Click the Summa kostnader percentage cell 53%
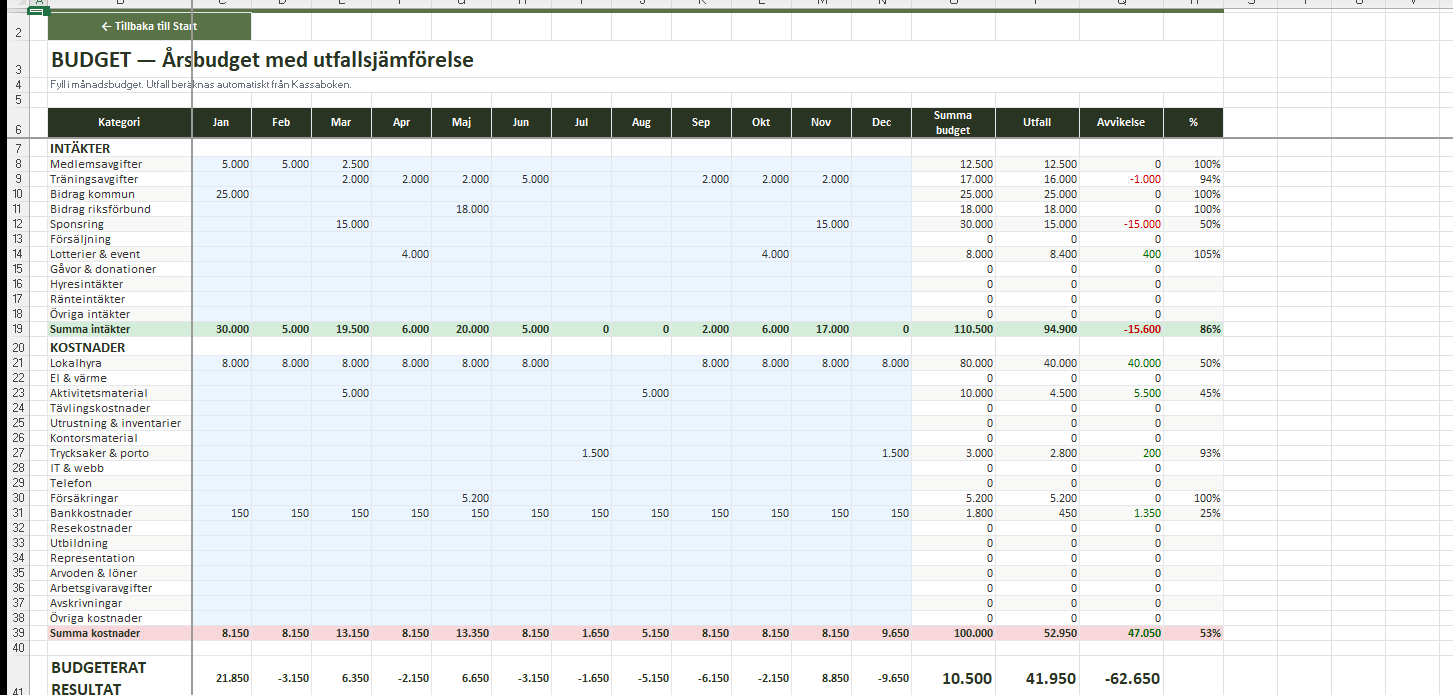The height and width of the screenshot is (695, 1453). 1193,633
